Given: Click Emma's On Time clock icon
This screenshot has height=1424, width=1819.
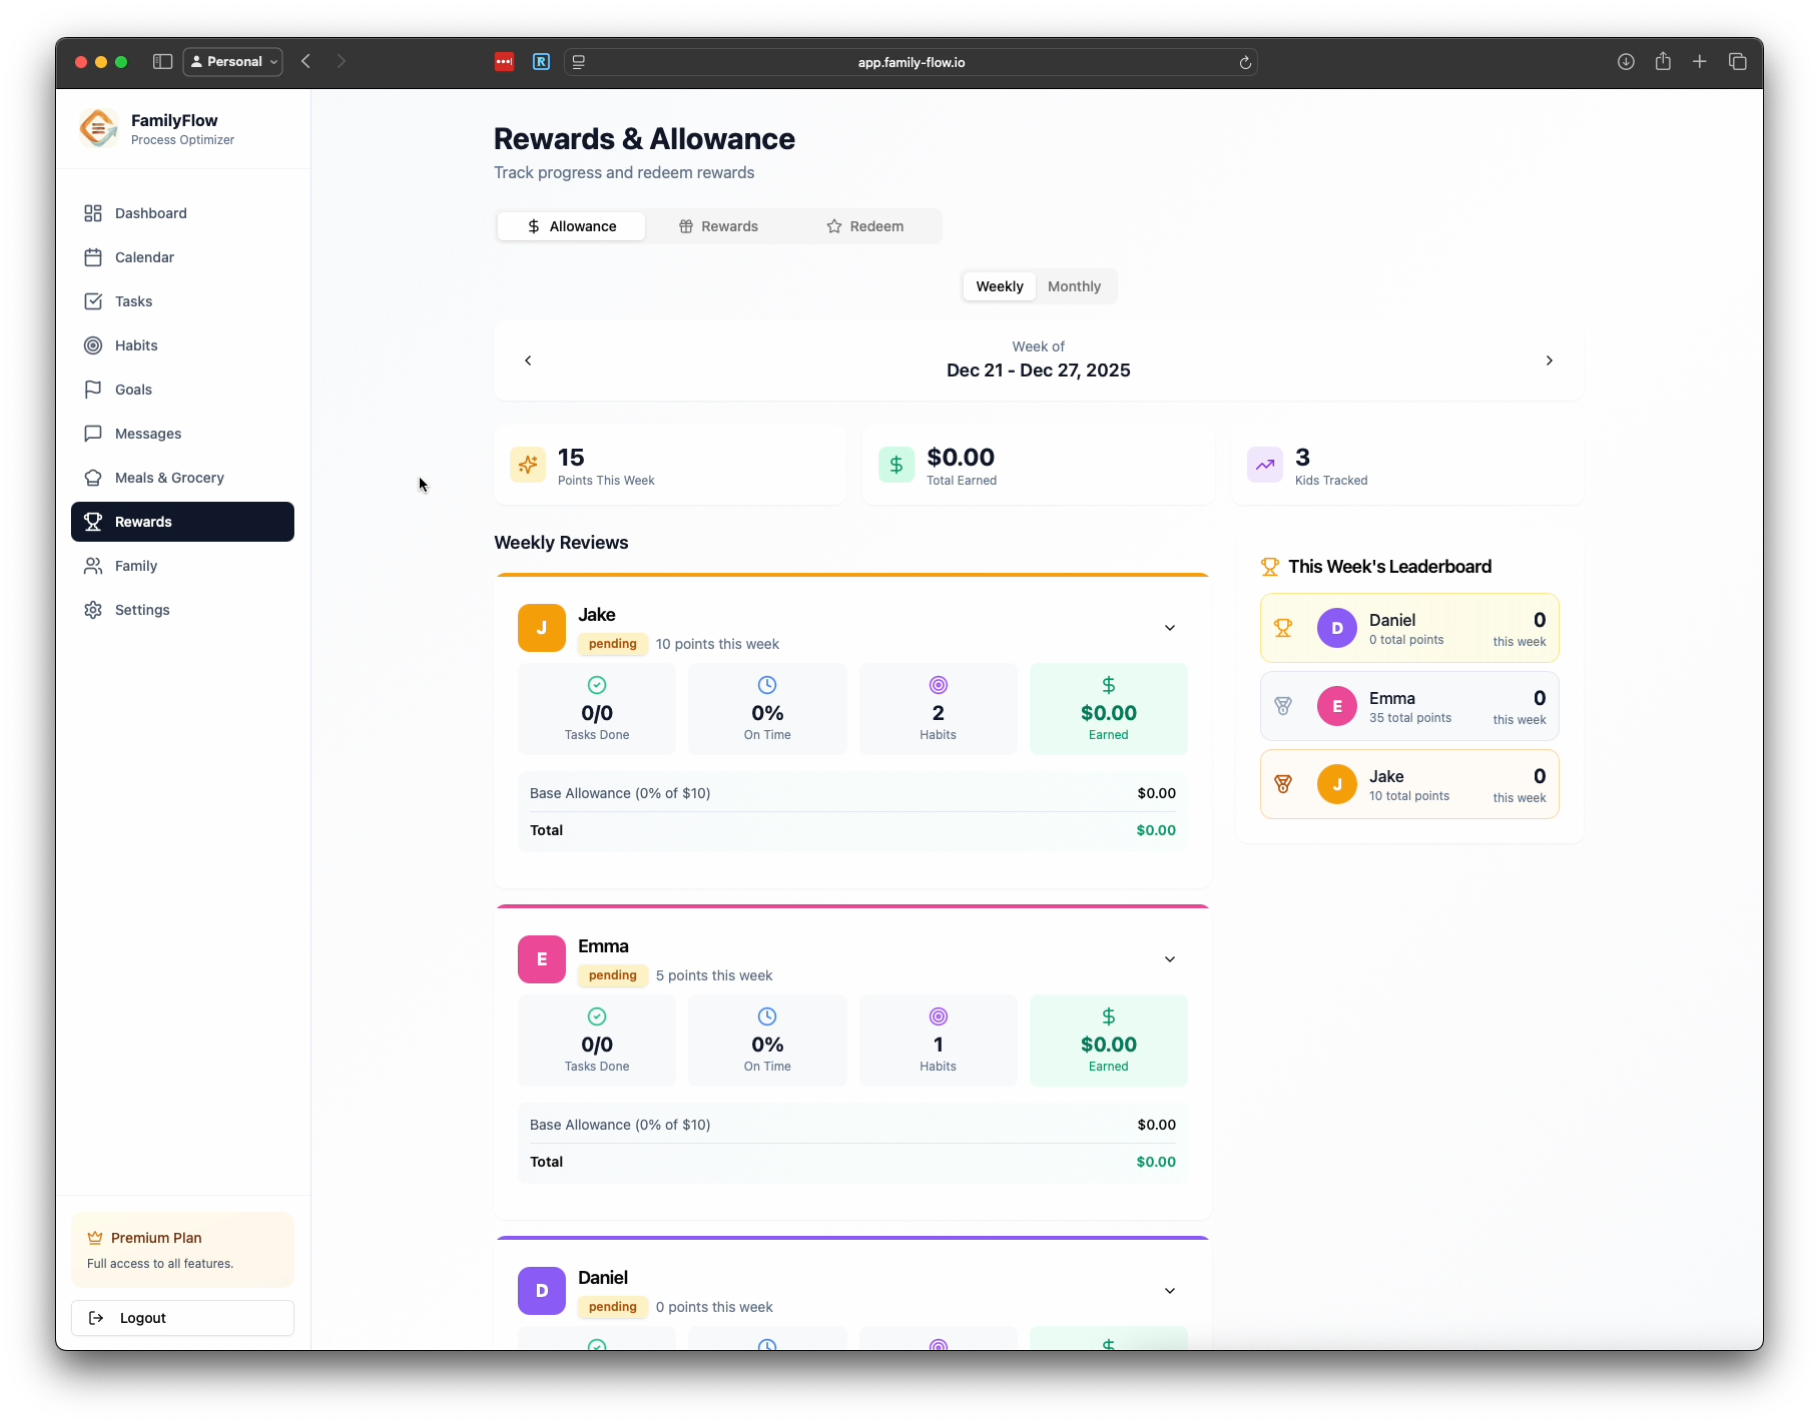Looking at the screenshot, I should [767, 1016].
